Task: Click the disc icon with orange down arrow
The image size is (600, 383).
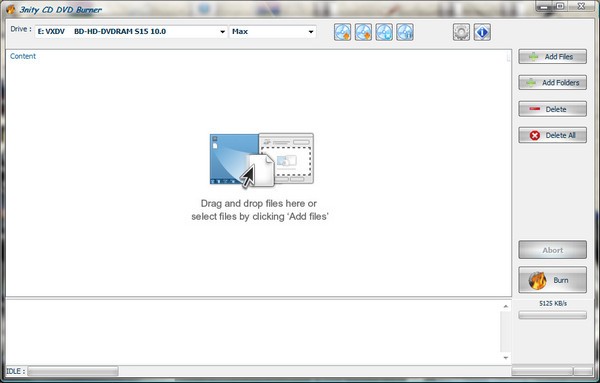Action: click(x=363, y=32)
